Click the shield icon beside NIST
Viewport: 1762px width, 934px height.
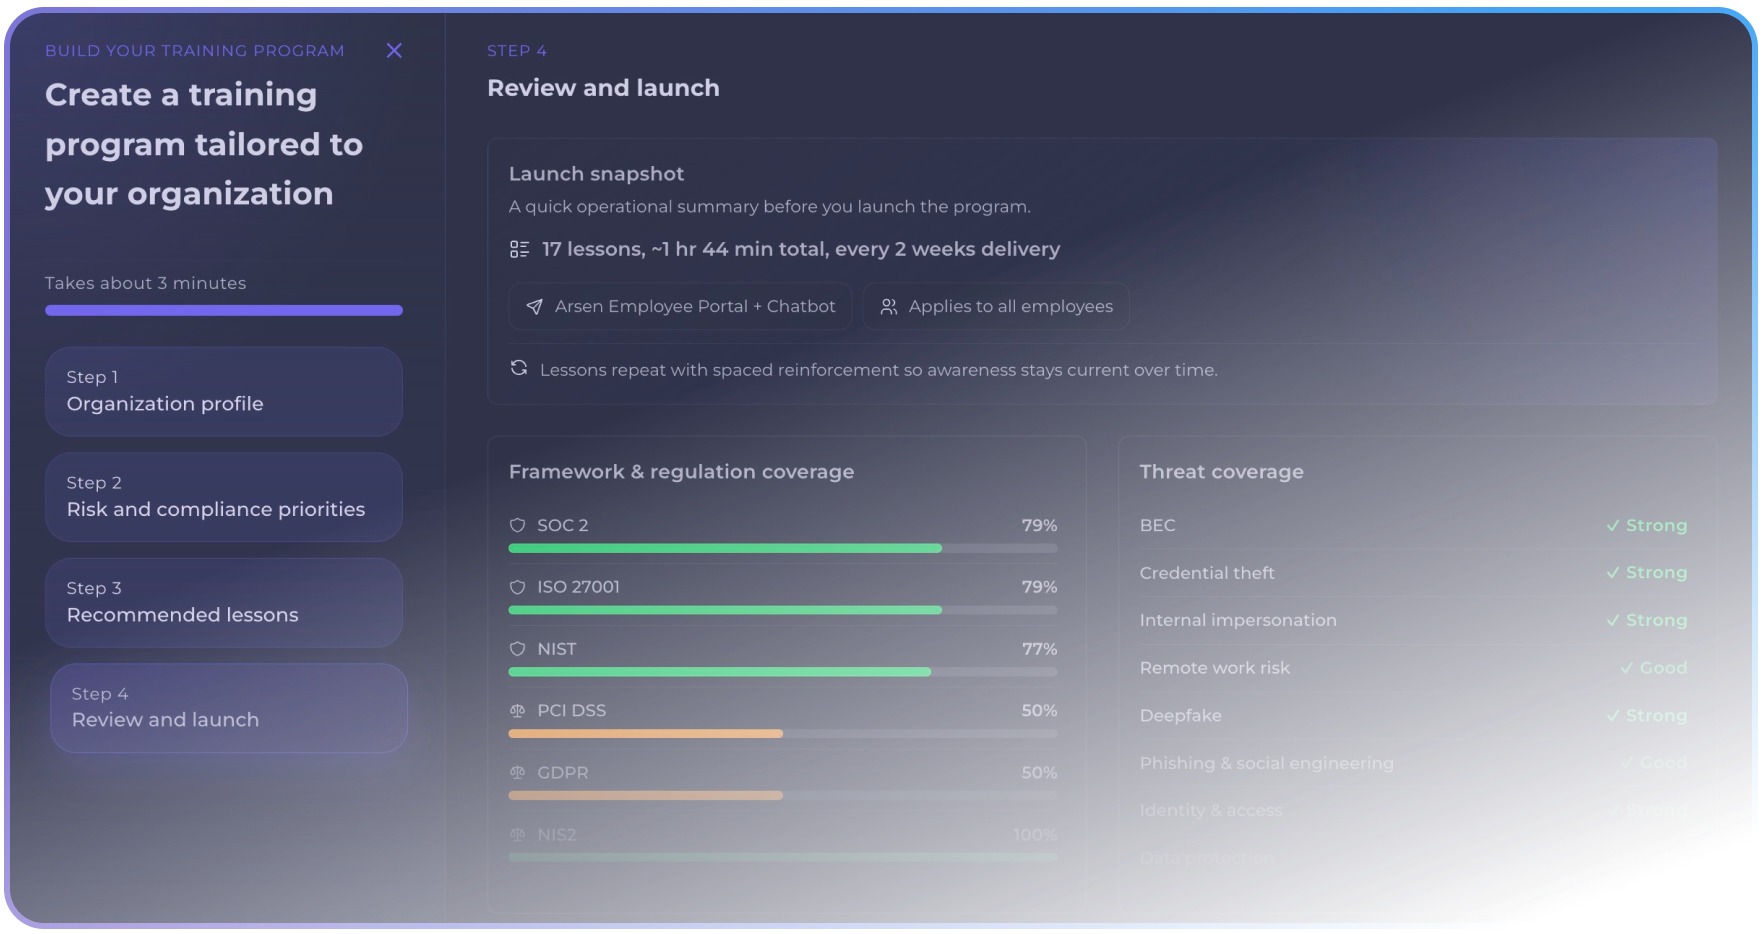click(x=517, y=649)
